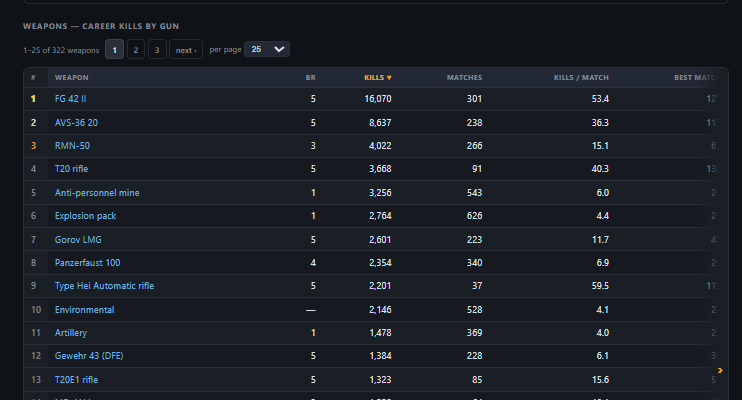The height and width of the screenshot is (400, 742).
Task: Open the Anti-personnel mine link
Action: coord(97,193)
